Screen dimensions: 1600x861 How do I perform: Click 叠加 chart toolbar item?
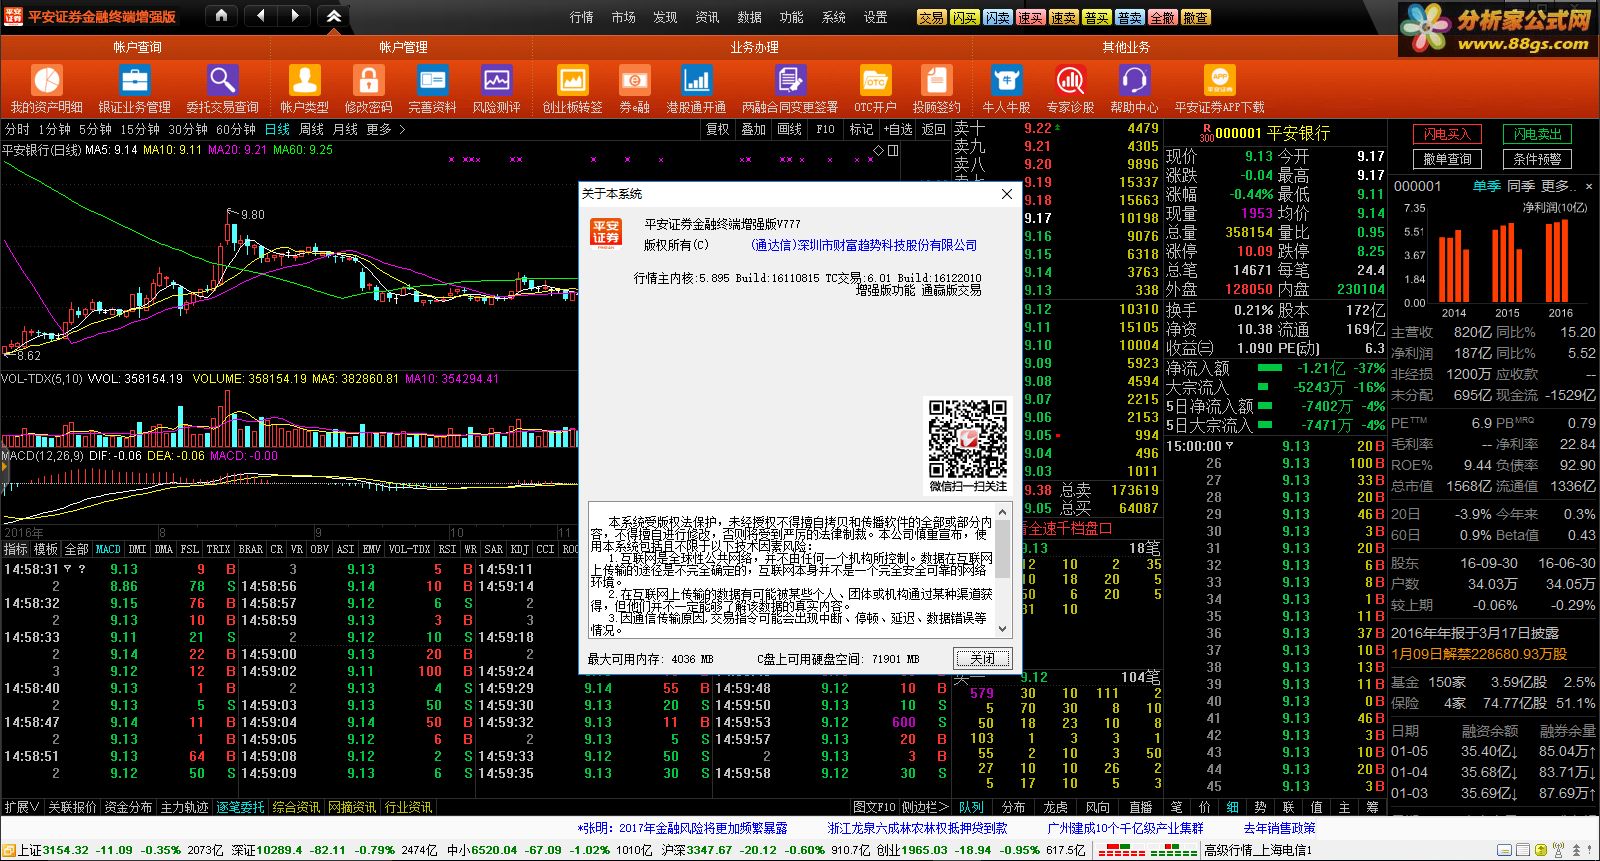[753, 130]
